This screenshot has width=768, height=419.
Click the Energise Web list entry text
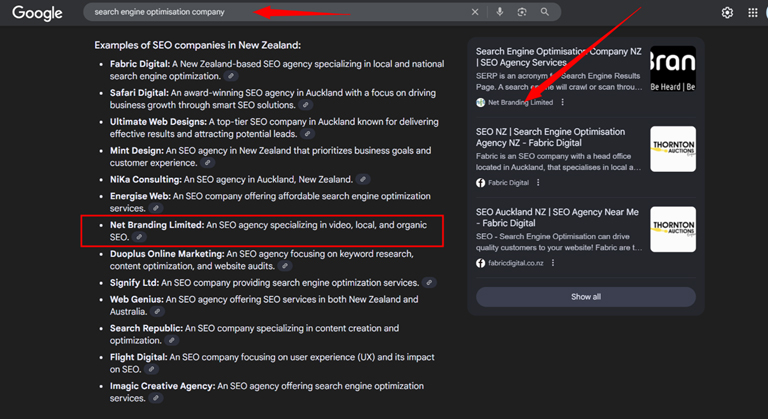pyautogui.click(x=270, y=202)
